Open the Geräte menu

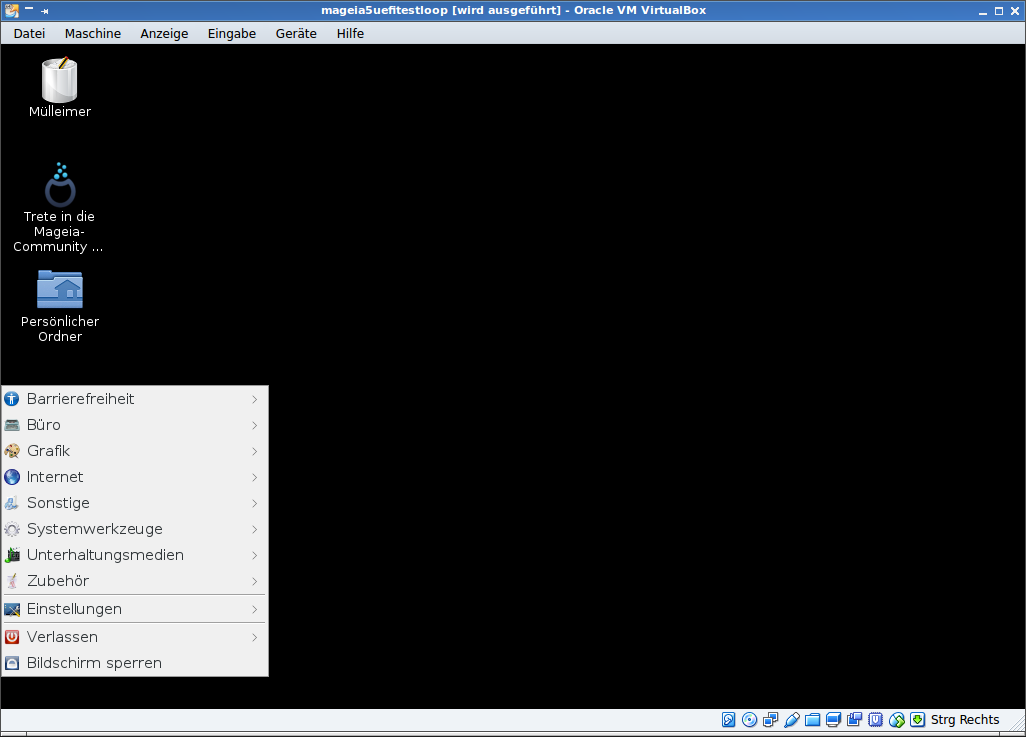[296, 33]
